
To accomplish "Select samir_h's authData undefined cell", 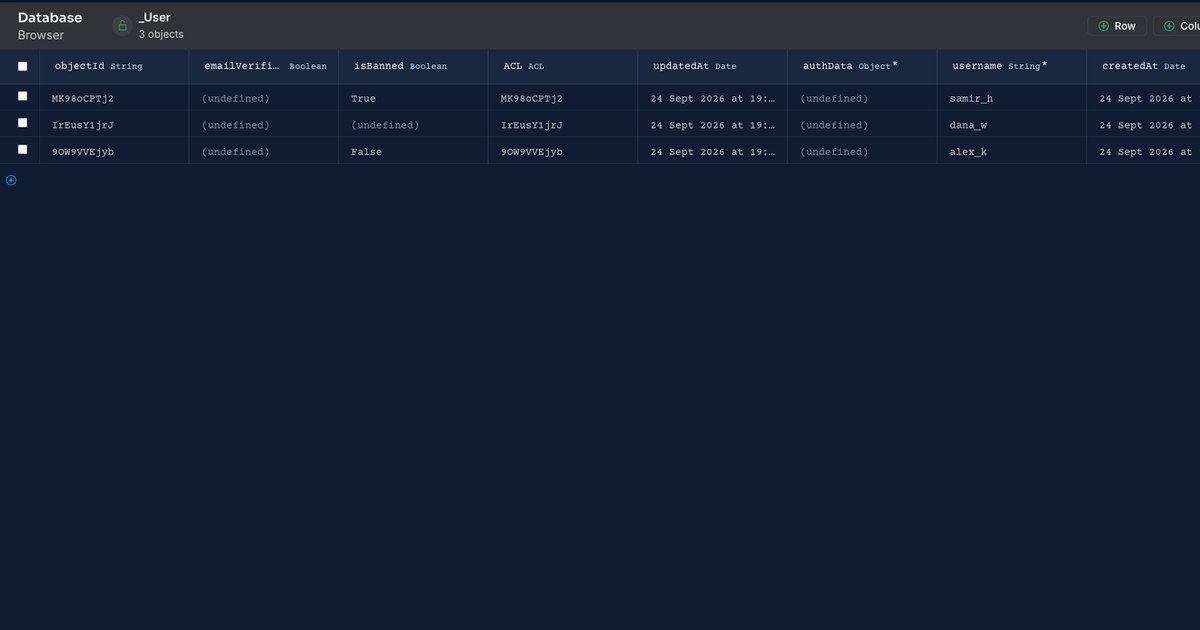I will click(x=862, y=98).
